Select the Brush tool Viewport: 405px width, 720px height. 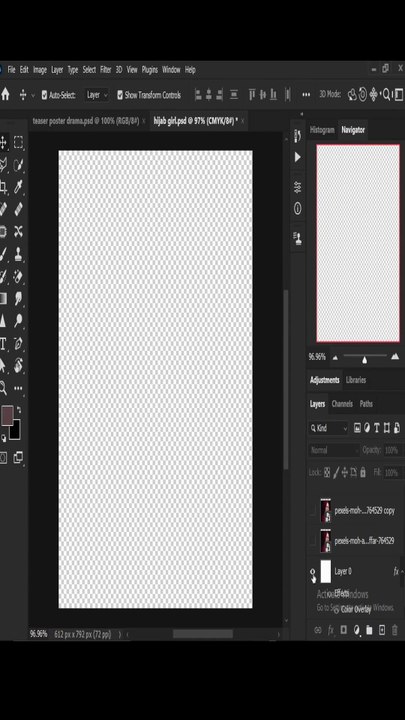(x=3, y=254)
